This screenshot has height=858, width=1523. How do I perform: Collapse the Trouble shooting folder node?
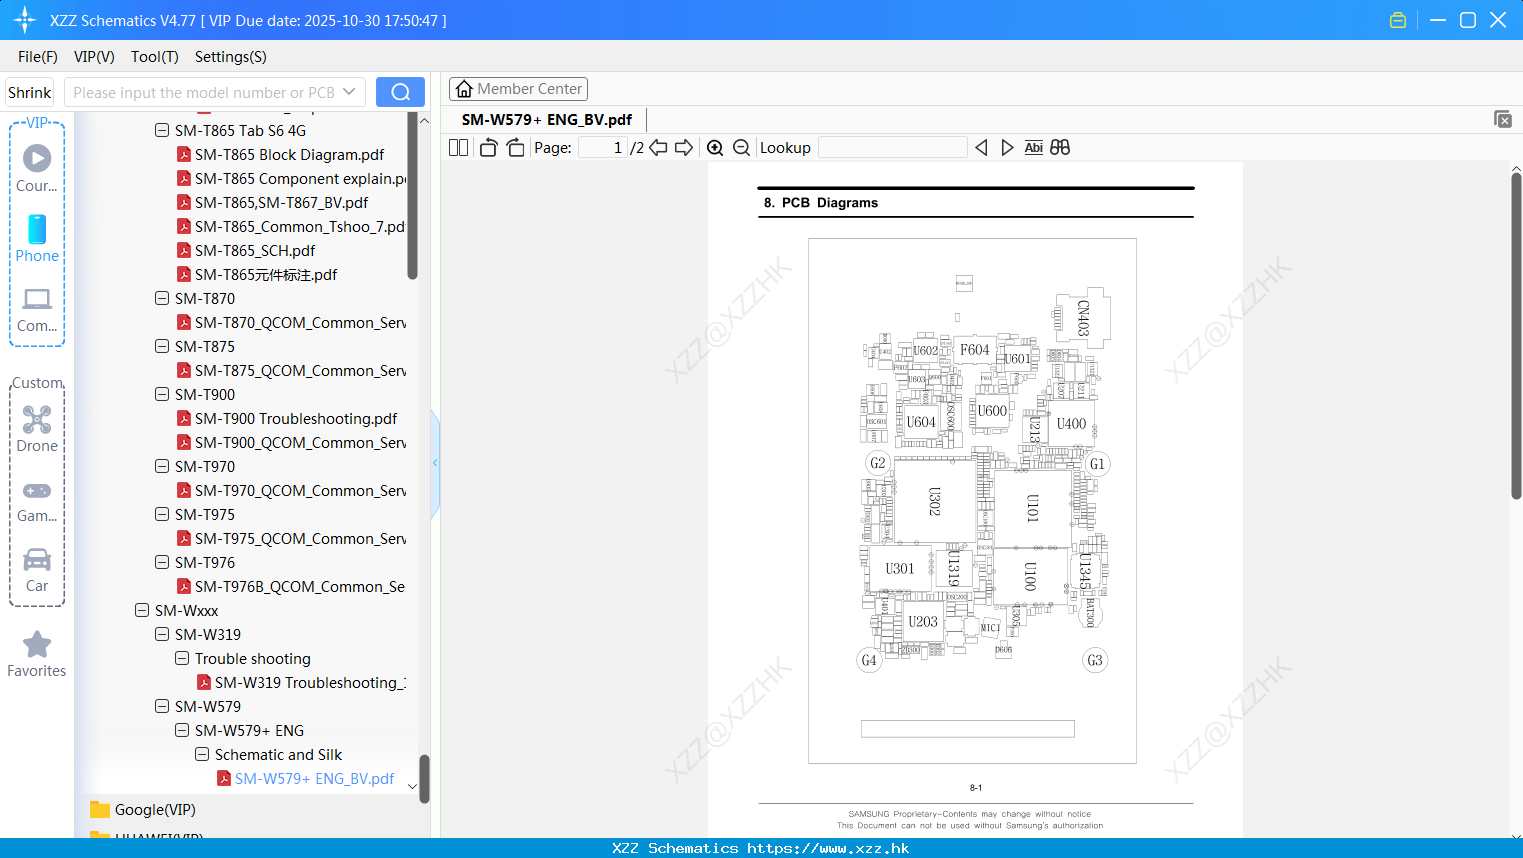click(x=182, y=658)
